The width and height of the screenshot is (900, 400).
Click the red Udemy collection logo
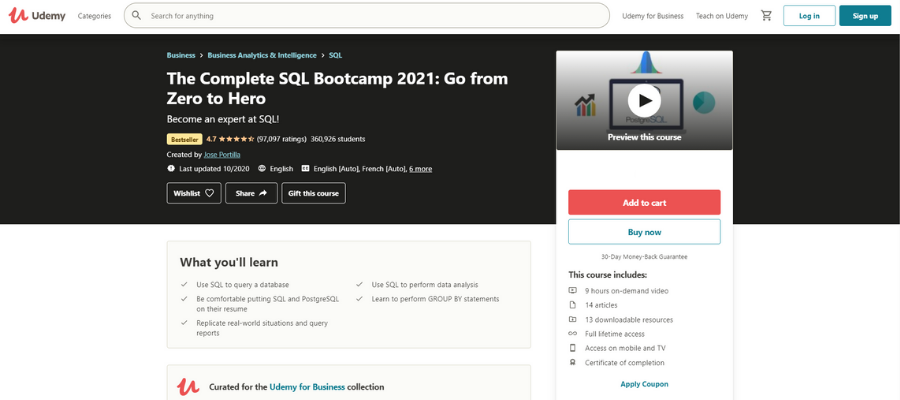188,386
